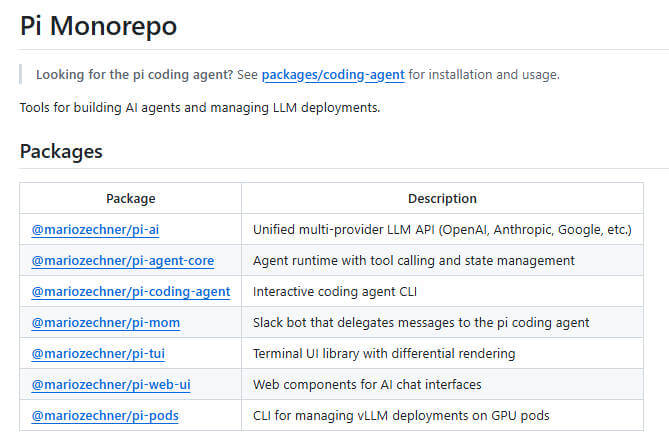The height and width of the screenshot is (447, 669).
Task: Click 'Unified multi-provider LLM API' description cell
Action: coord(442,229)
